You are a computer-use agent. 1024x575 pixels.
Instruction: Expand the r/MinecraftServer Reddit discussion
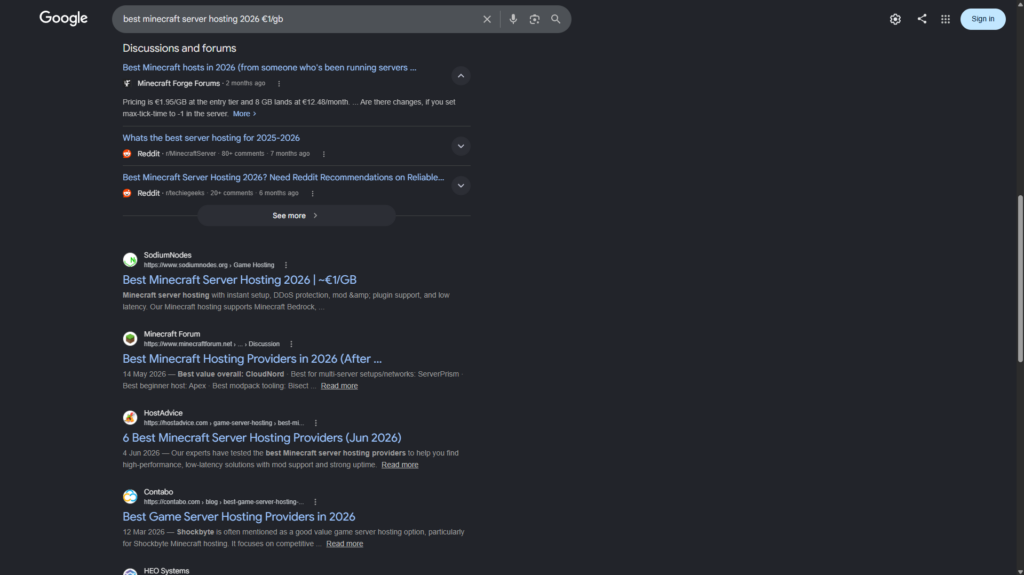click(460, 146)
